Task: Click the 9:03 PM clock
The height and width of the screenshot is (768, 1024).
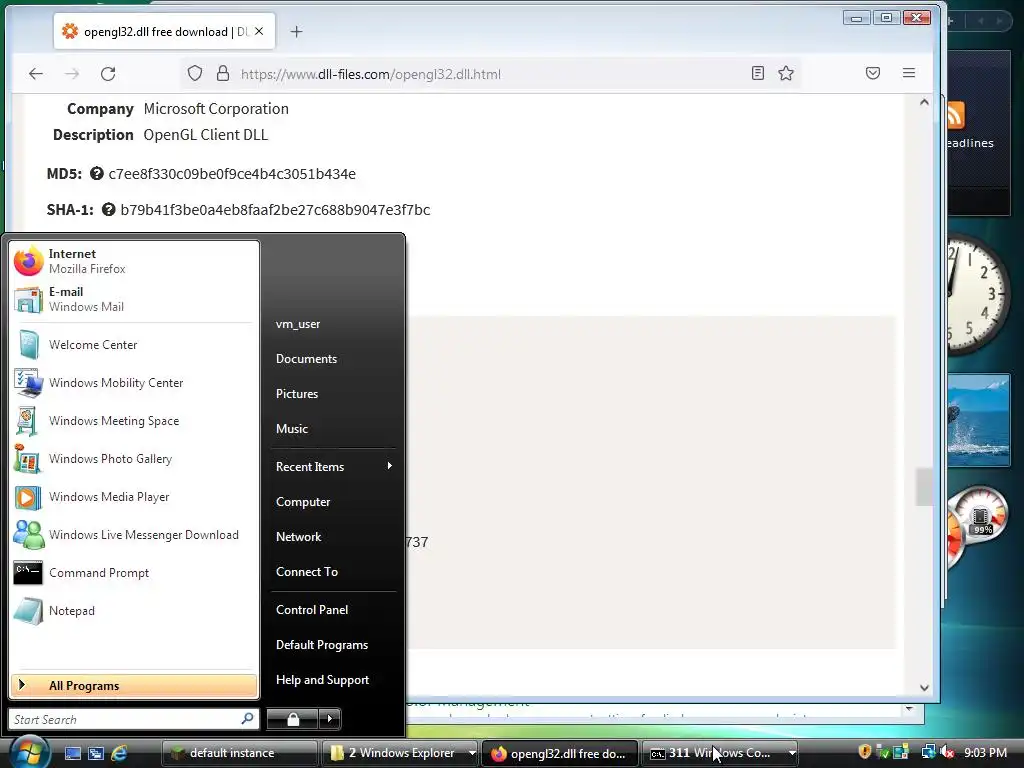Action: click(985, 752)
